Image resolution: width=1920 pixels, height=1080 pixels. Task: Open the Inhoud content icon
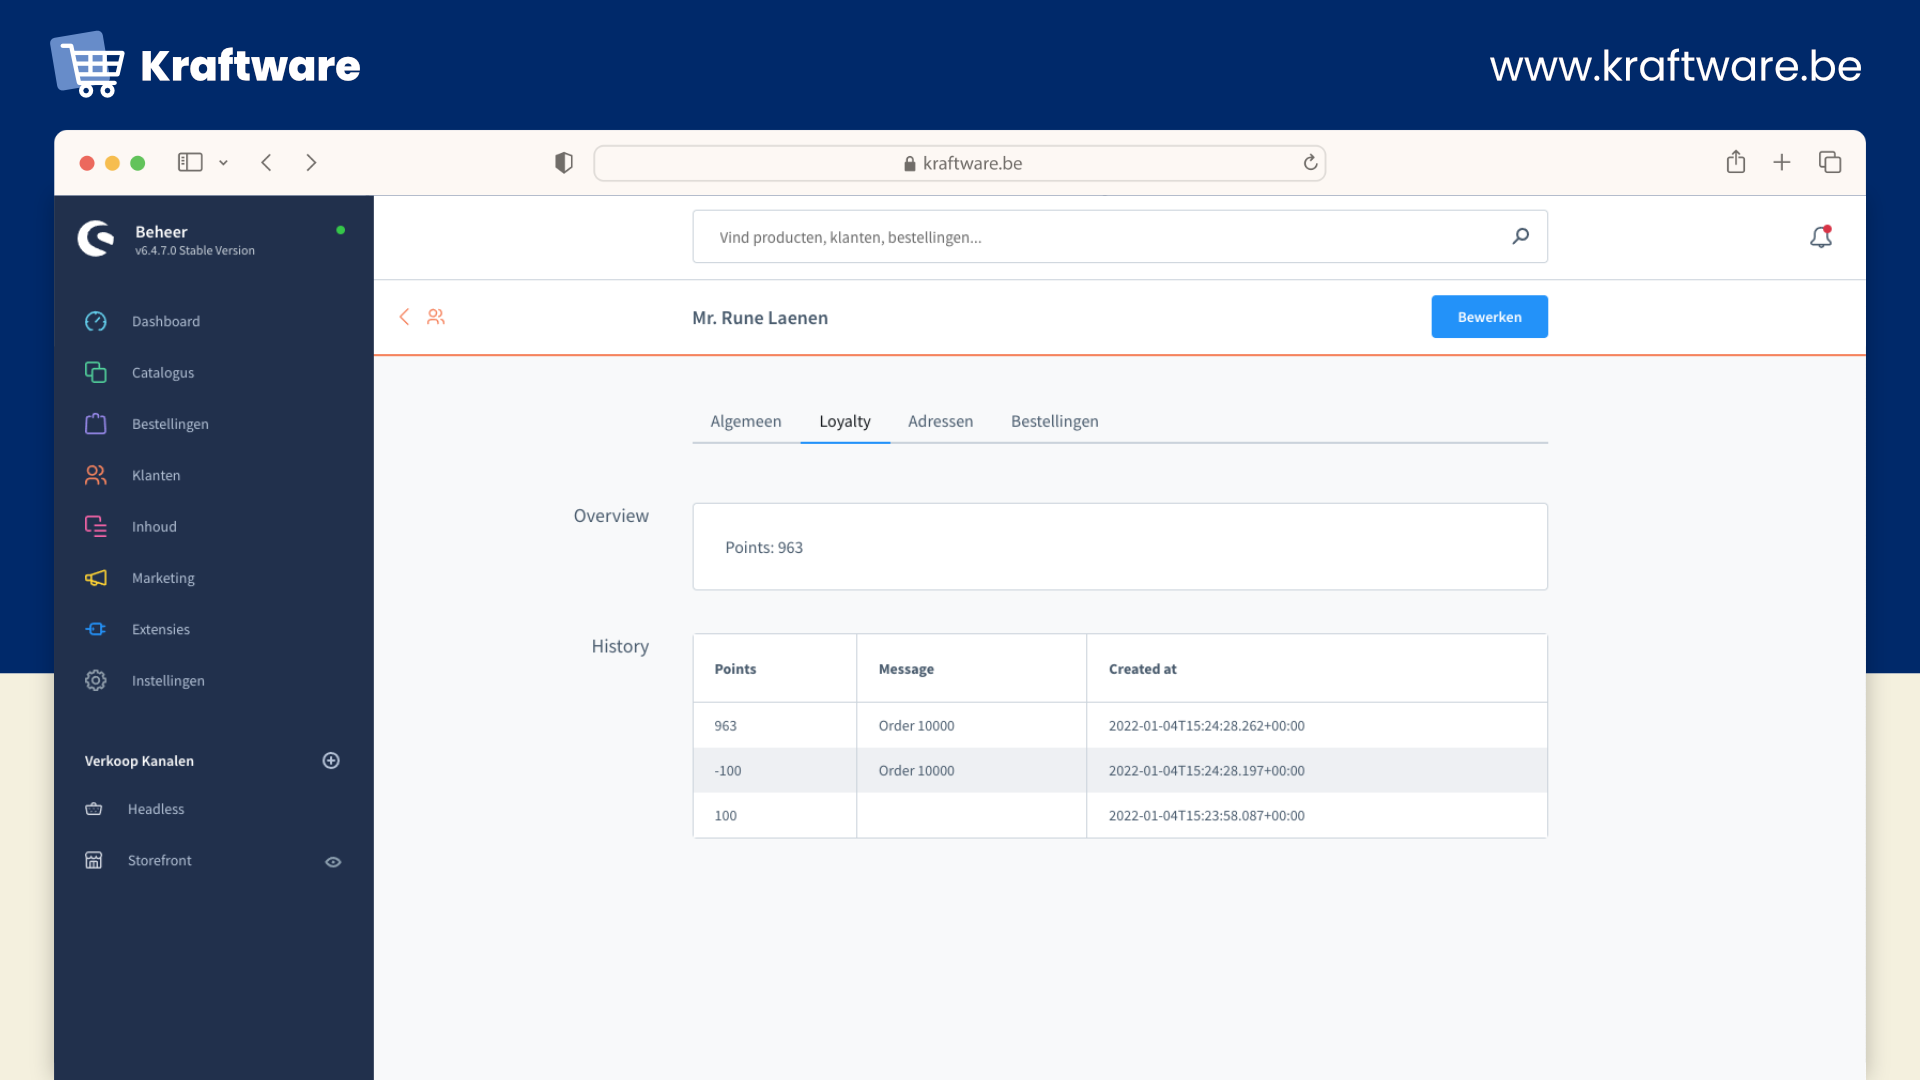click(x=96, y=526)
